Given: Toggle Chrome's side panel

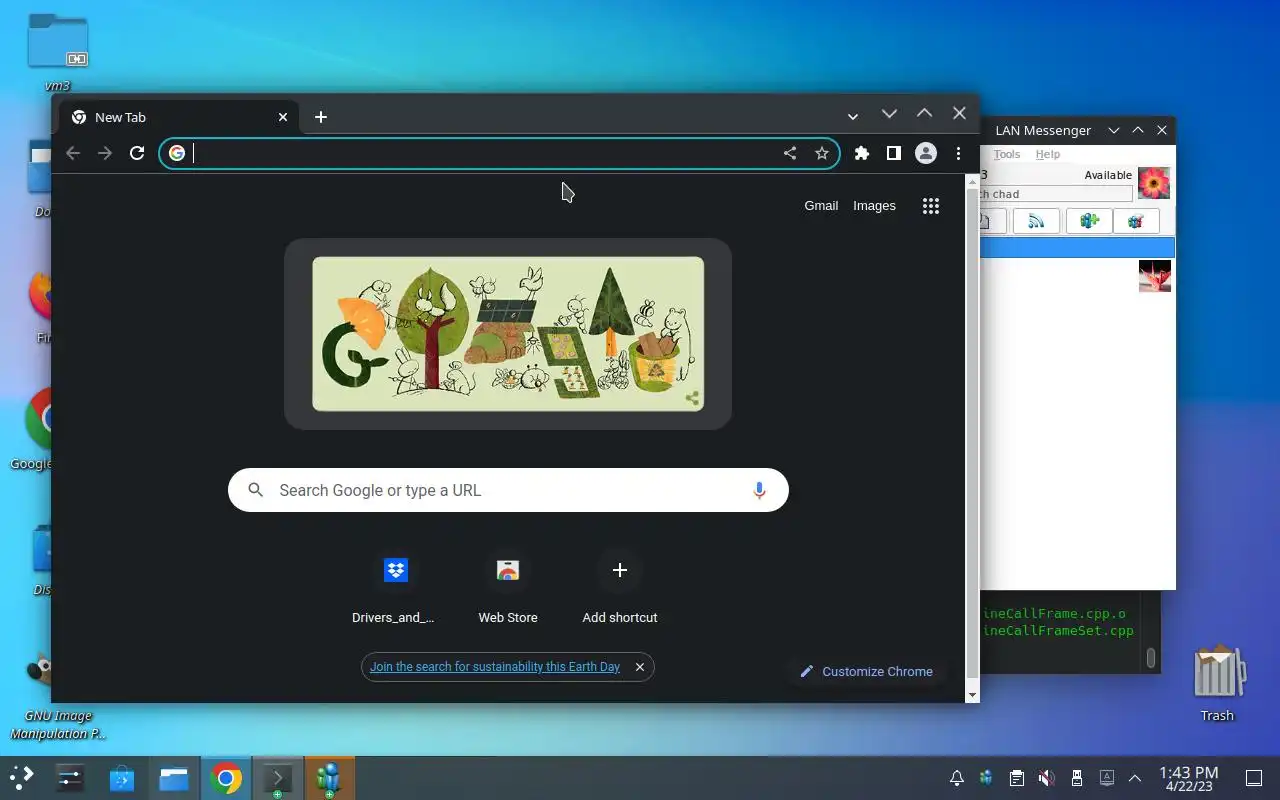Looking at the screenshot, I should [894, 153].
